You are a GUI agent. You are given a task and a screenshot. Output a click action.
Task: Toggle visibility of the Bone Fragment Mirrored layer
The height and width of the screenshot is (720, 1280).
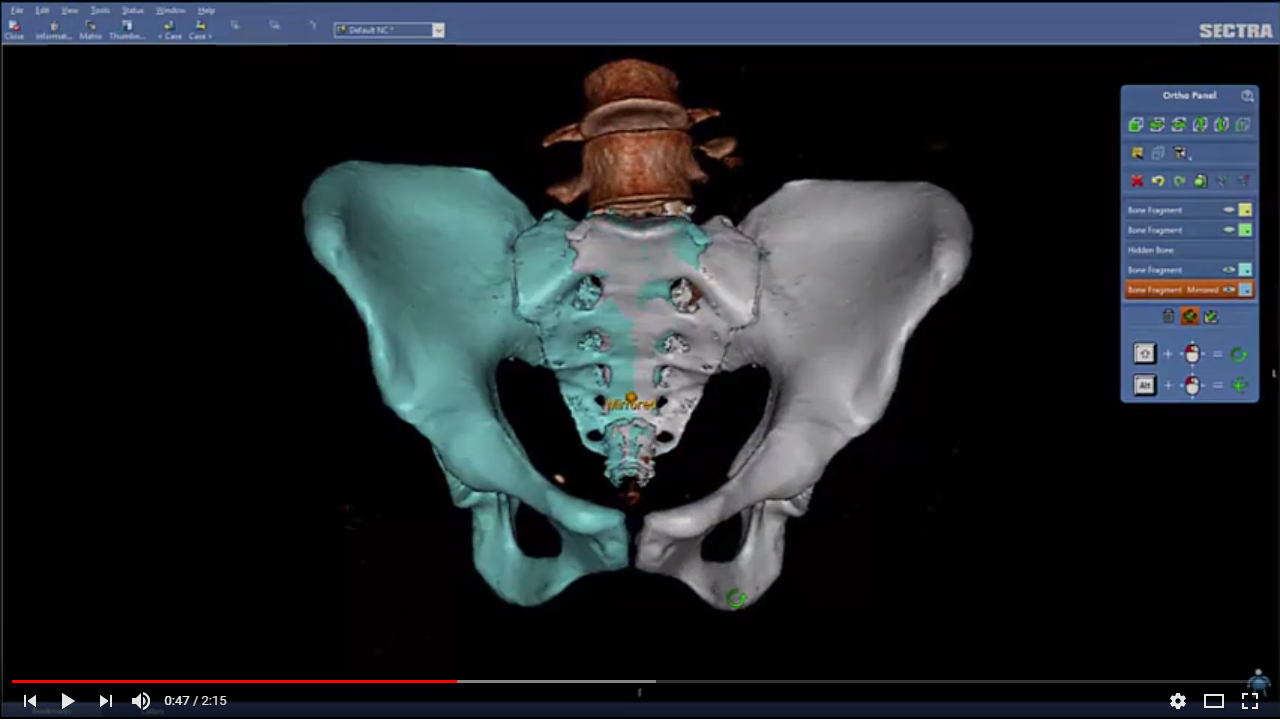click(x=1231, y=289)
